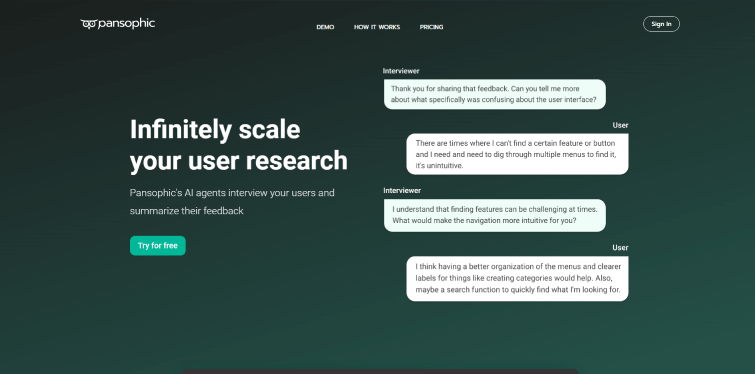This screenshot has height=374, width=755.
Task: Click the subtitle about Pansophic's AI agents
Action: click(x=232, y=202)
